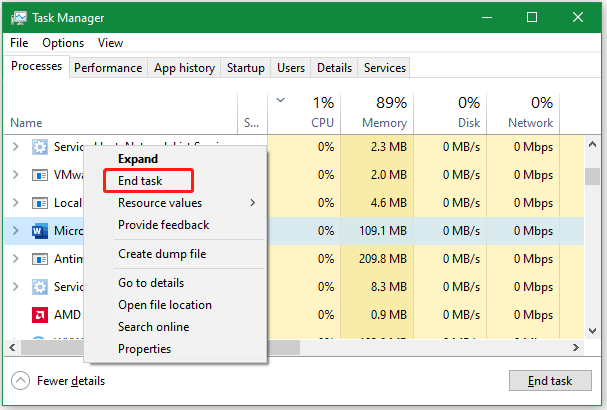Switch to the Details tab
This screenshot has height=410, width=607.
[334, 68]
